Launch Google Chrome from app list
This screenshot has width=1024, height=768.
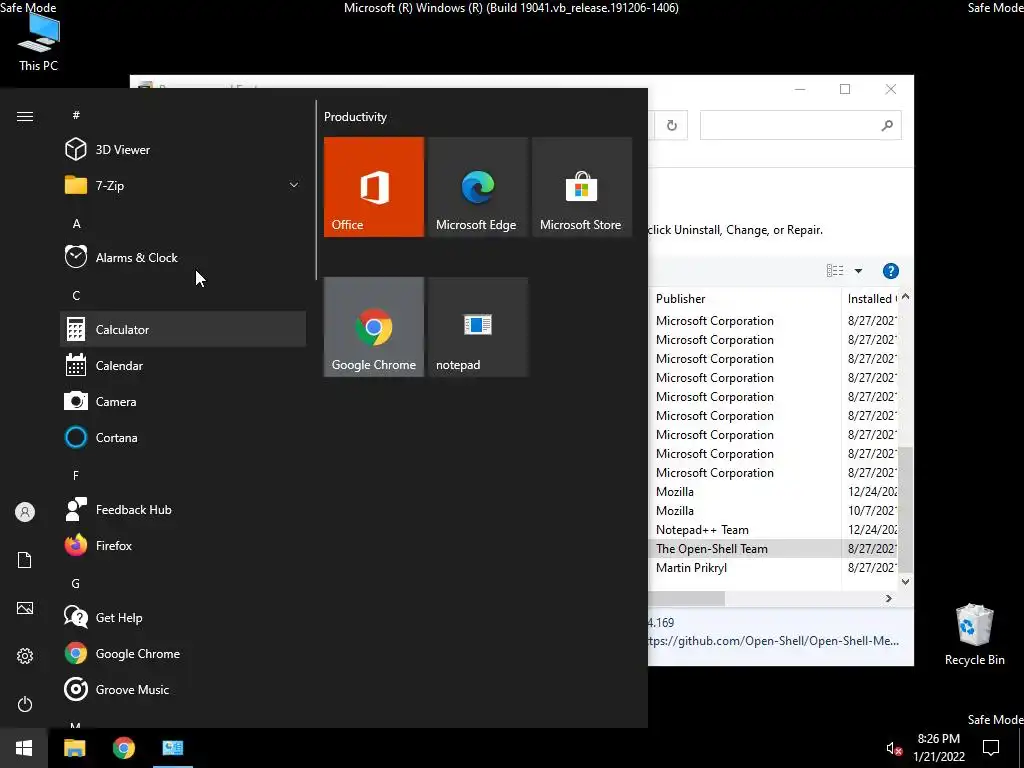pyautogui.click(x=183, y=653)
